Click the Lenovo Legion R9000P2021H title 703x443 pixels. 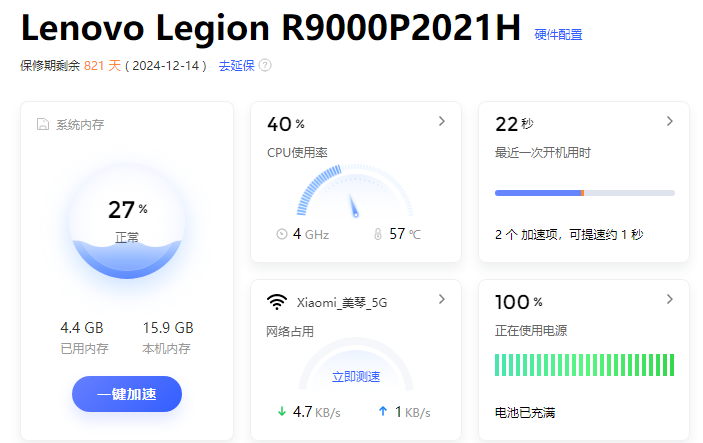(271, 29)
